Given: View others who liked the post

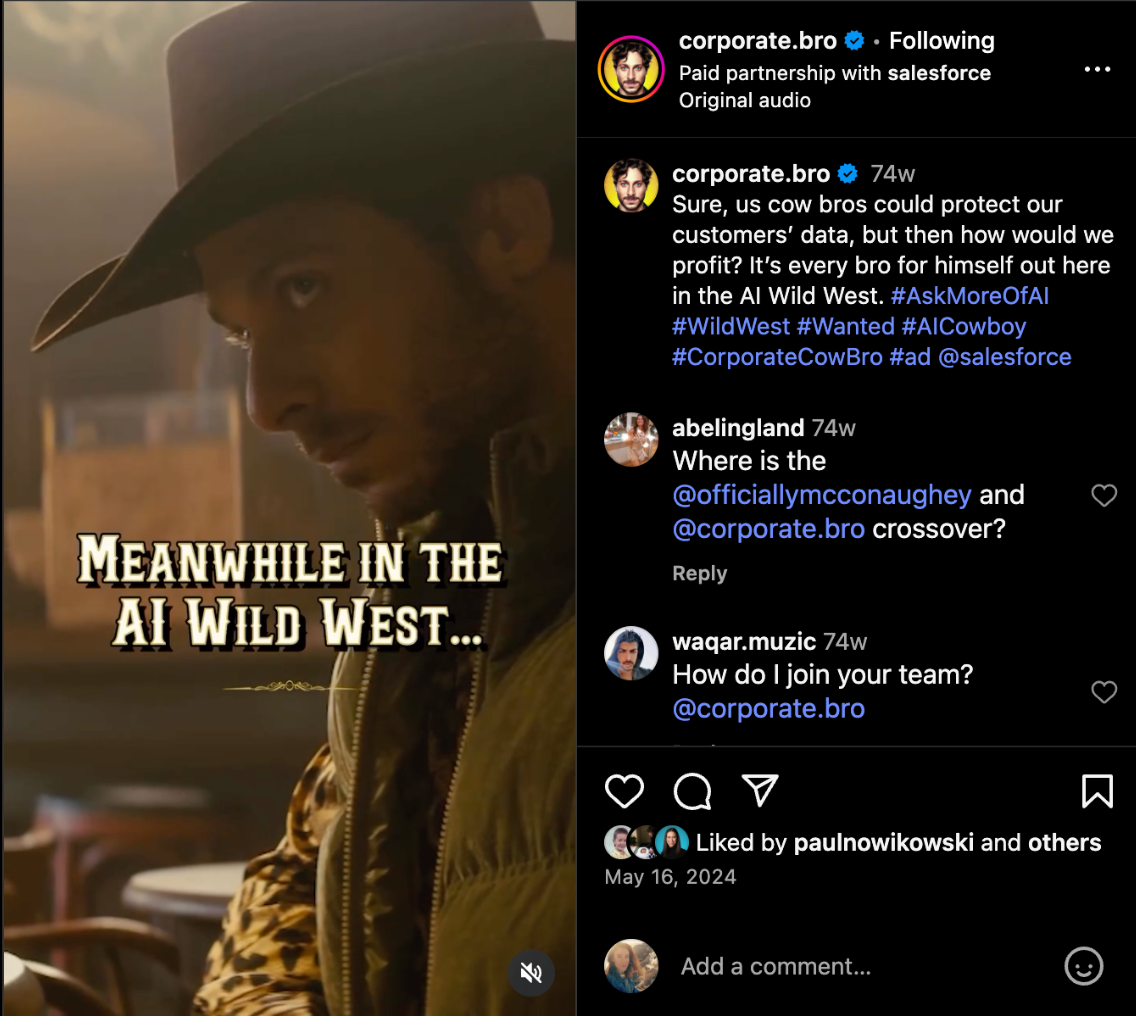Looking at the screenshot, I should (1064, 843).
